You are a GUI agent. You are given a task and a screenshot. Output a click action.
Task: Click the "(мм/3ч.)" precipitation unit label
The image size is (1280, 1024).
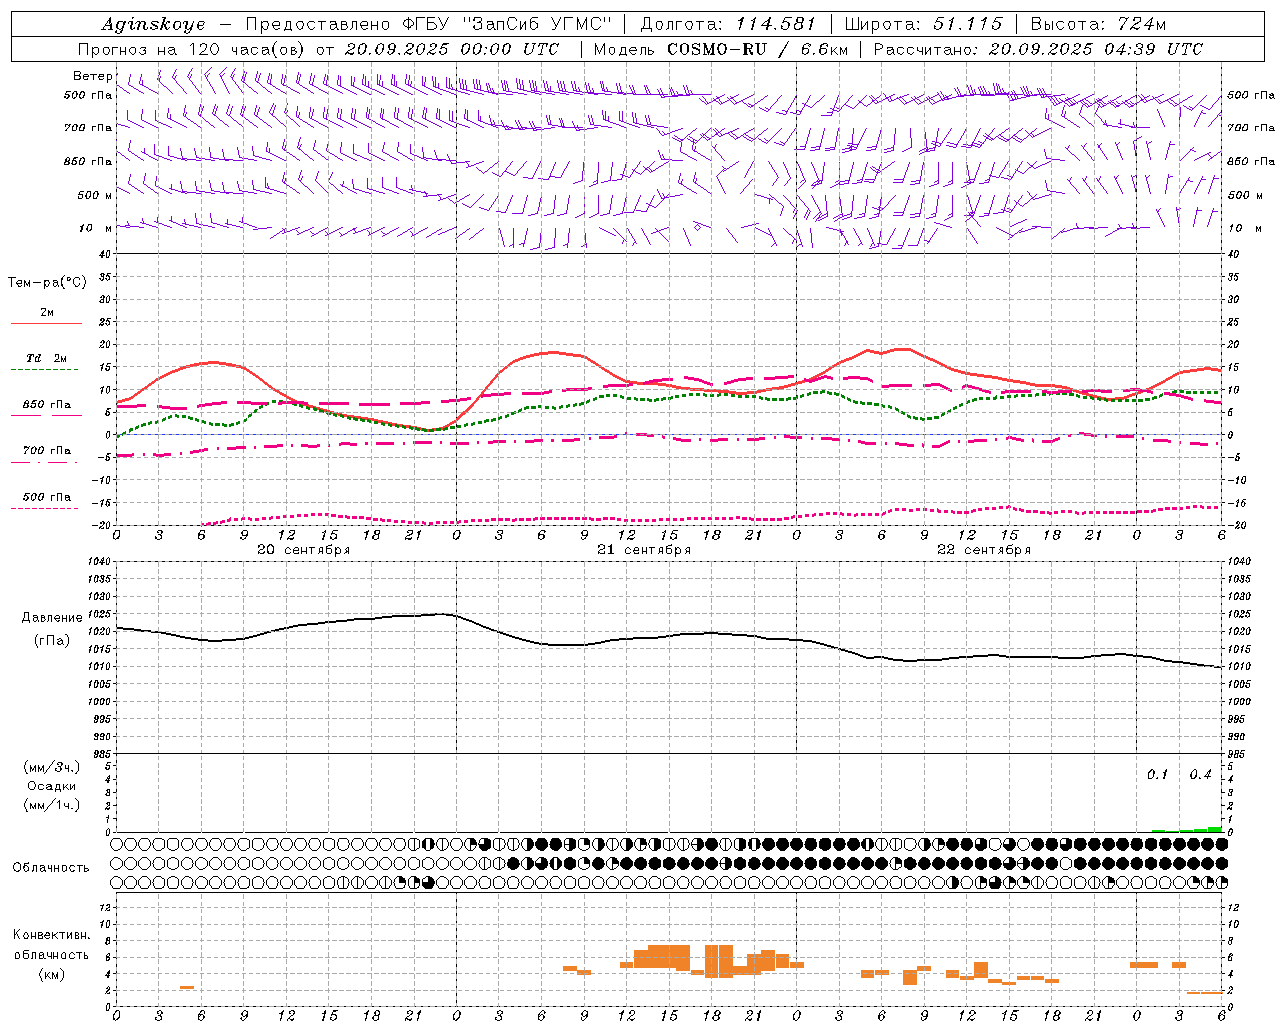(x=52, y=767)
